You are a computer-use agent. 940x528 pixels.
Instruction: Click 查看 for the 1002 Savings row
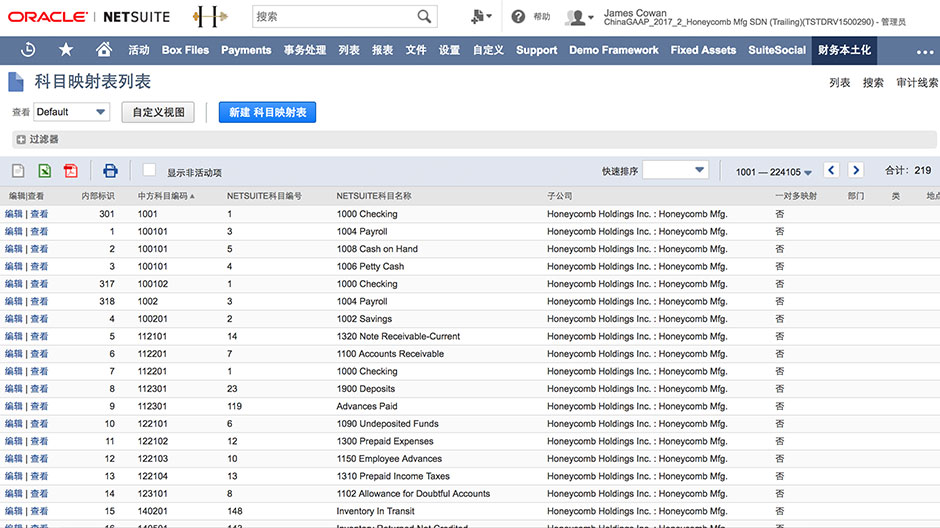pos(39,319)
